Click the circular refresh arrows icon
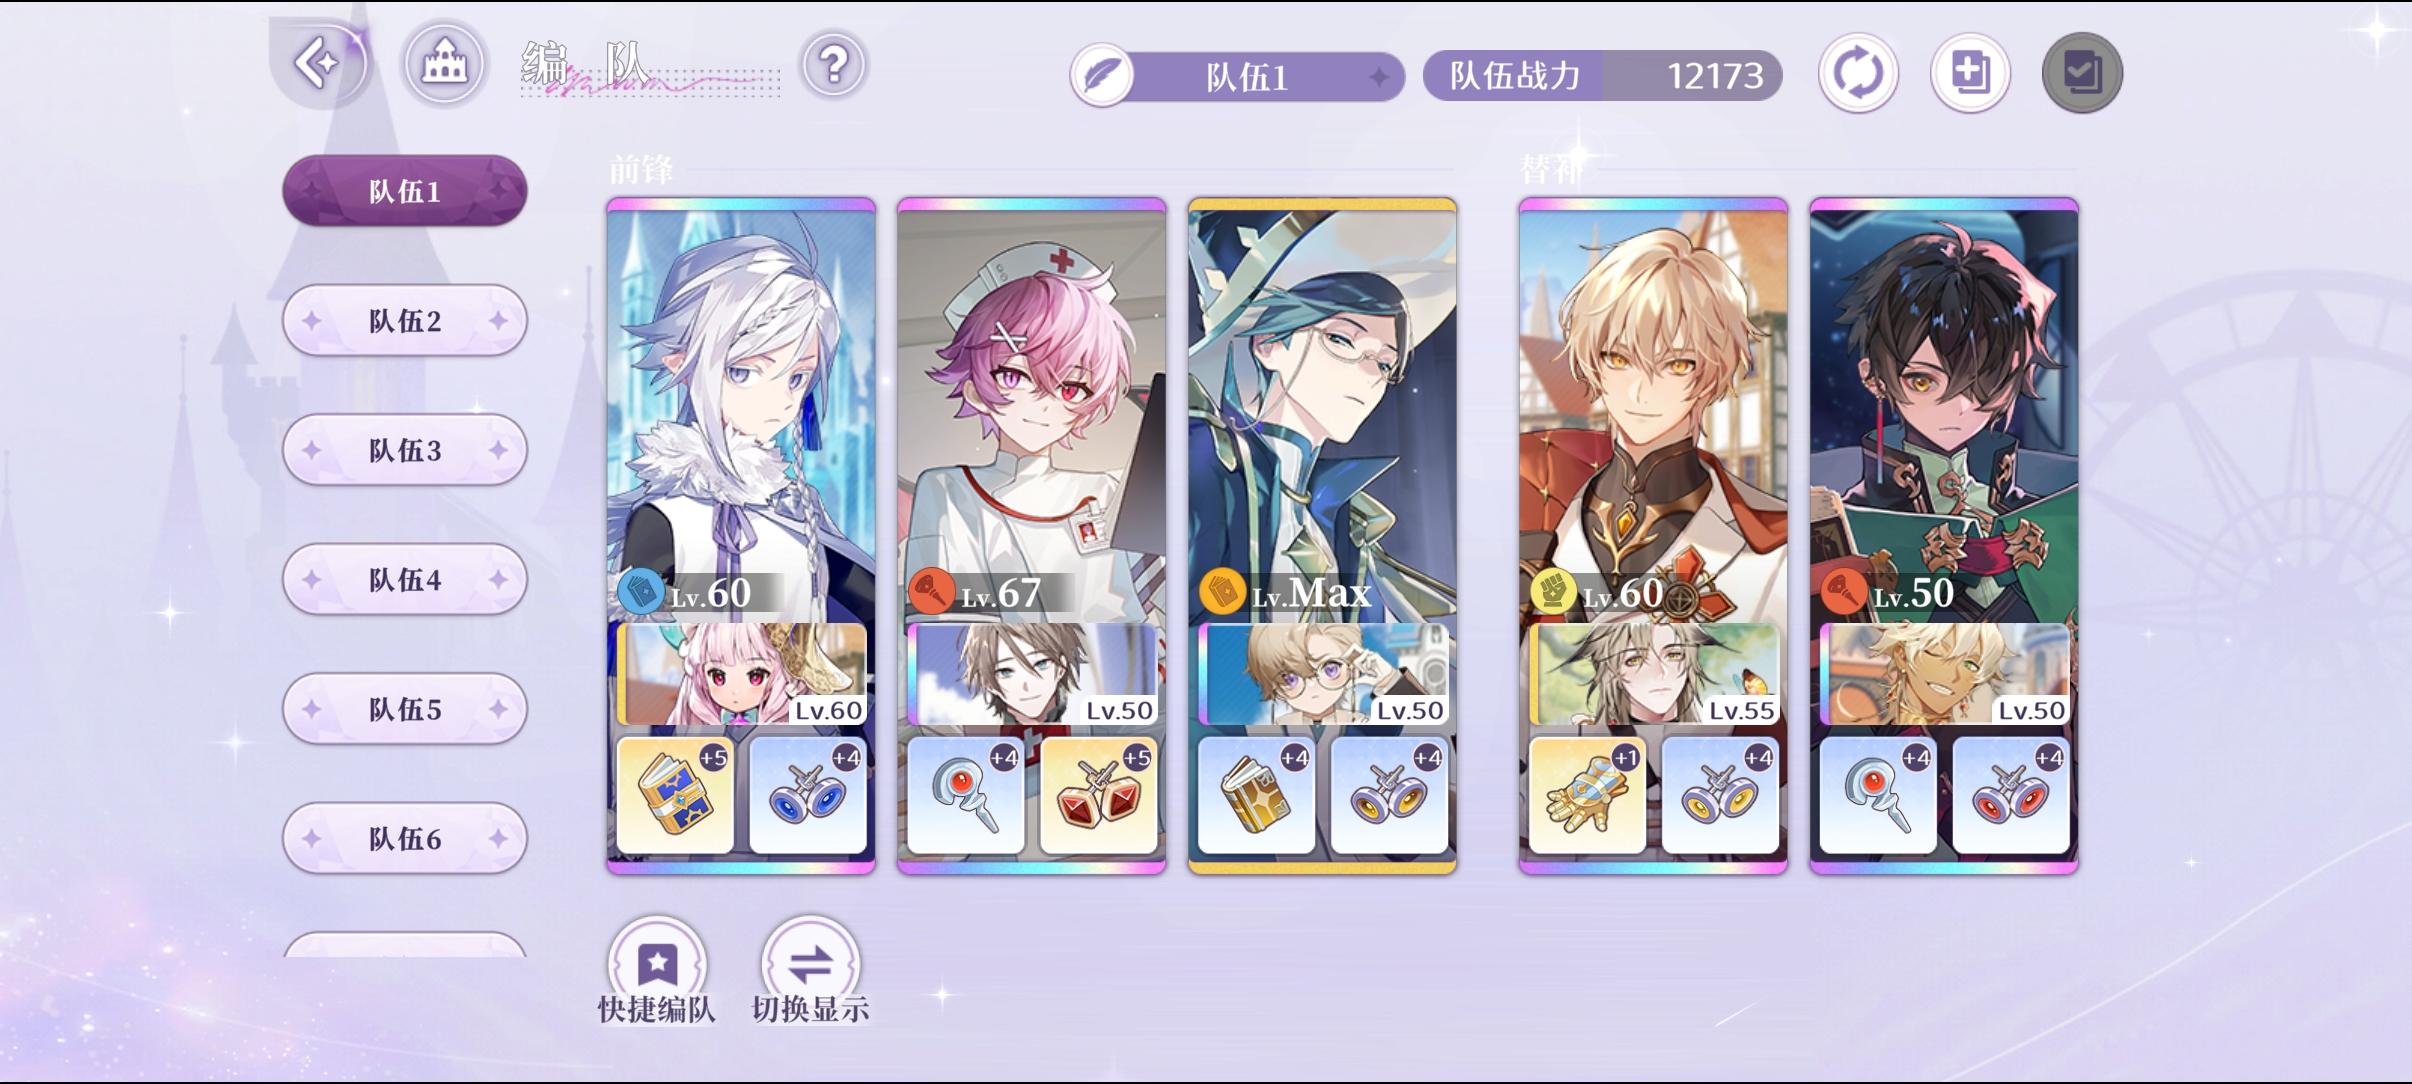This screenshot has height=1084, width=2412. click(1858, 73)
